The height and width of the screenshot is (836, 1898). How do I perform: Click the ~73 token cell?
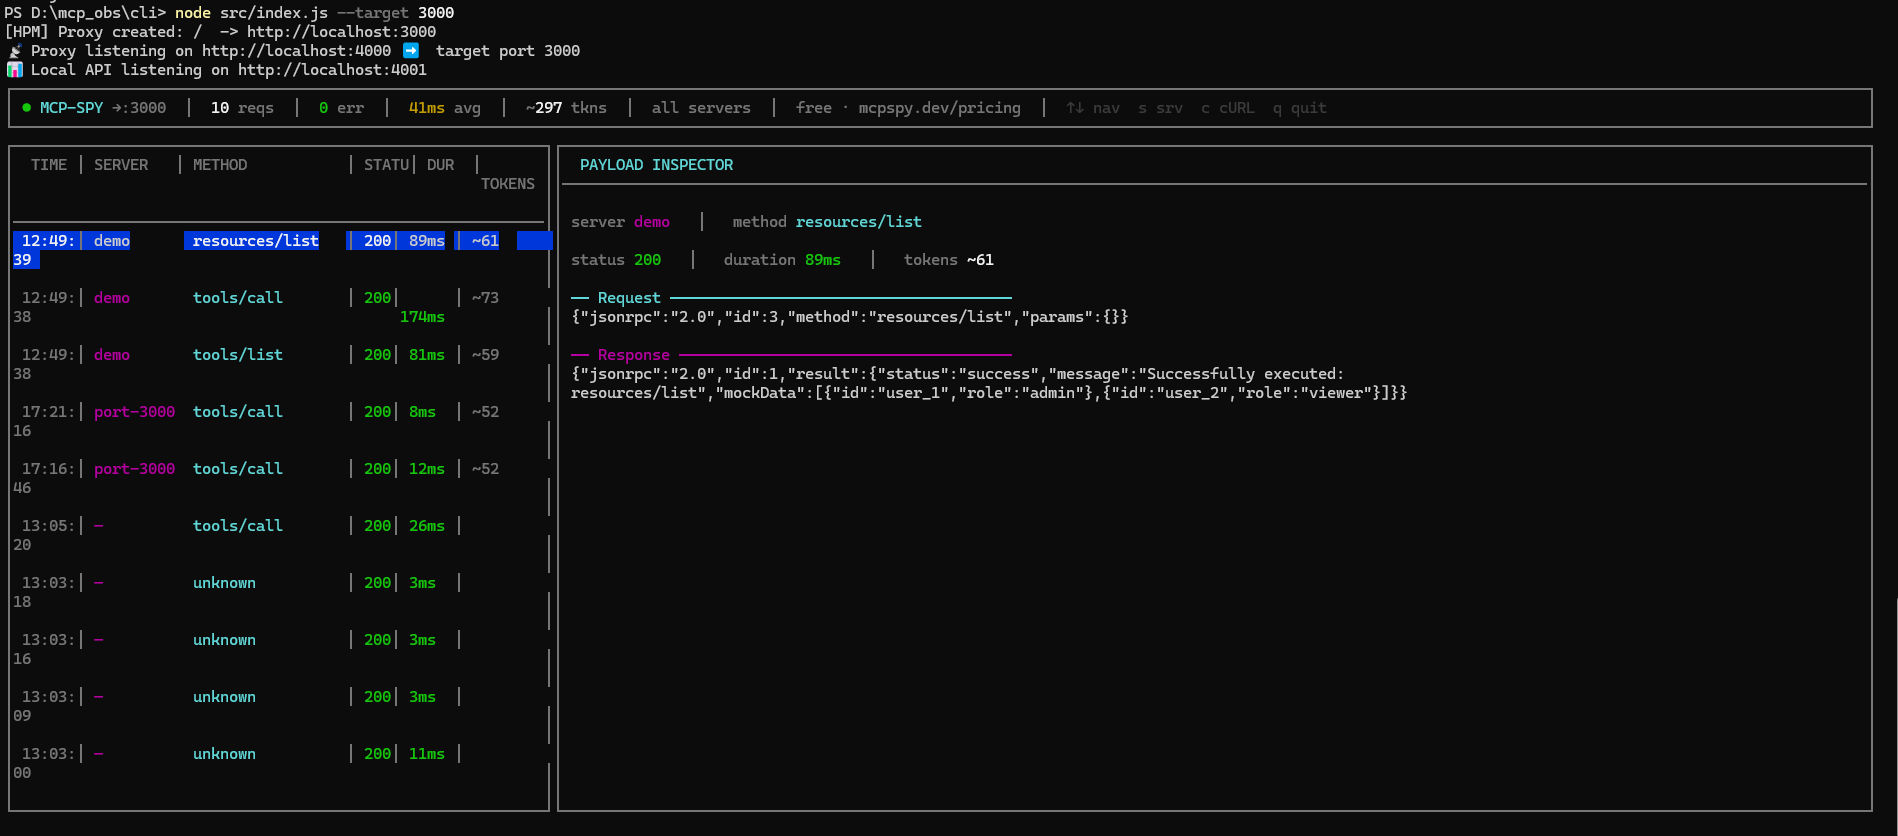(x=485, y=298)
